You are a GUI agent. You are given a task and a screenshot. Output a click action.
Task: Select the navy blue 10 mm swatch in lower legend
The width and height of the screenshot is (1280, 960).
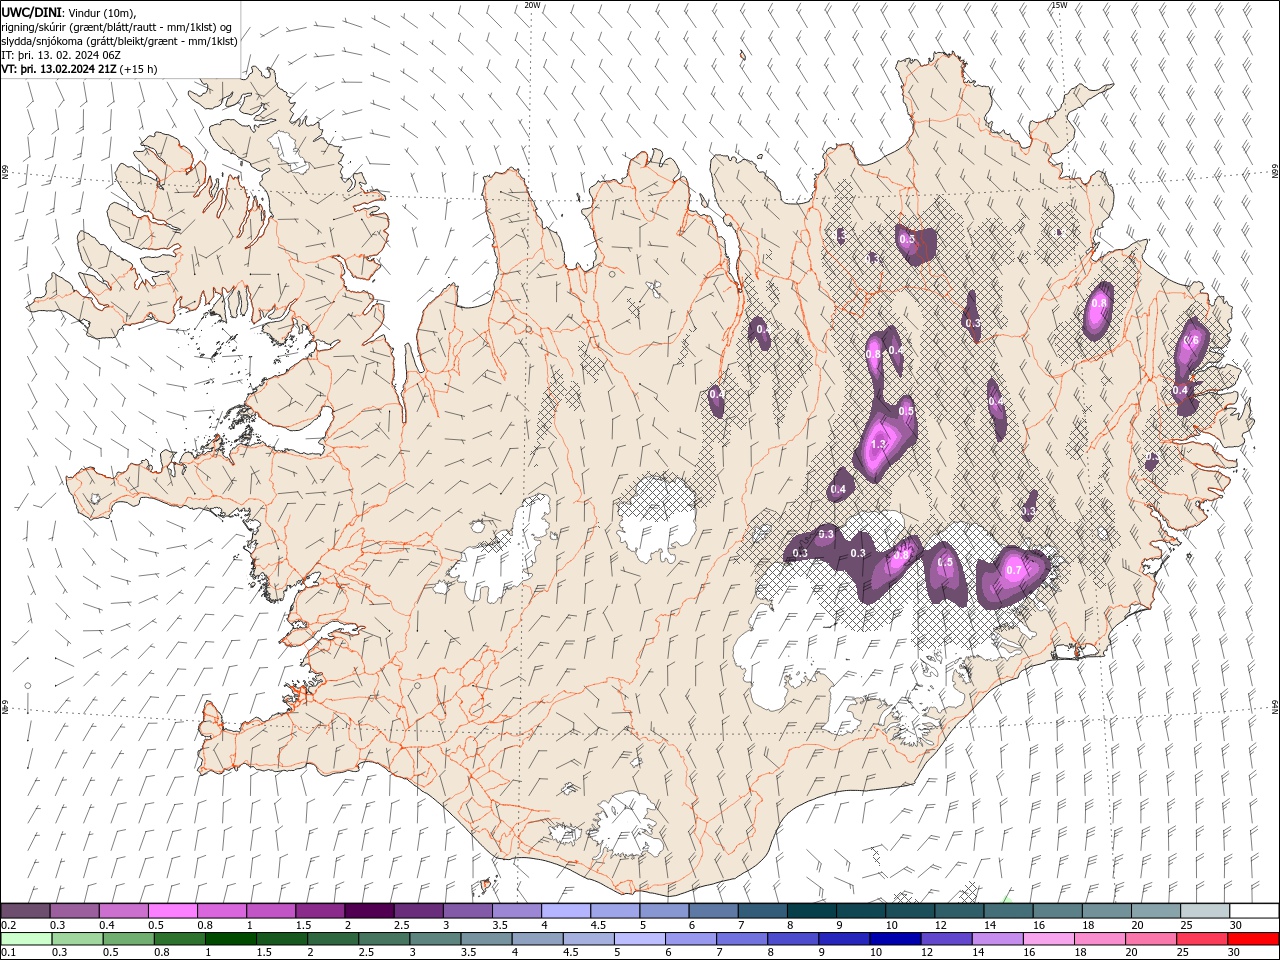[894, 939]
